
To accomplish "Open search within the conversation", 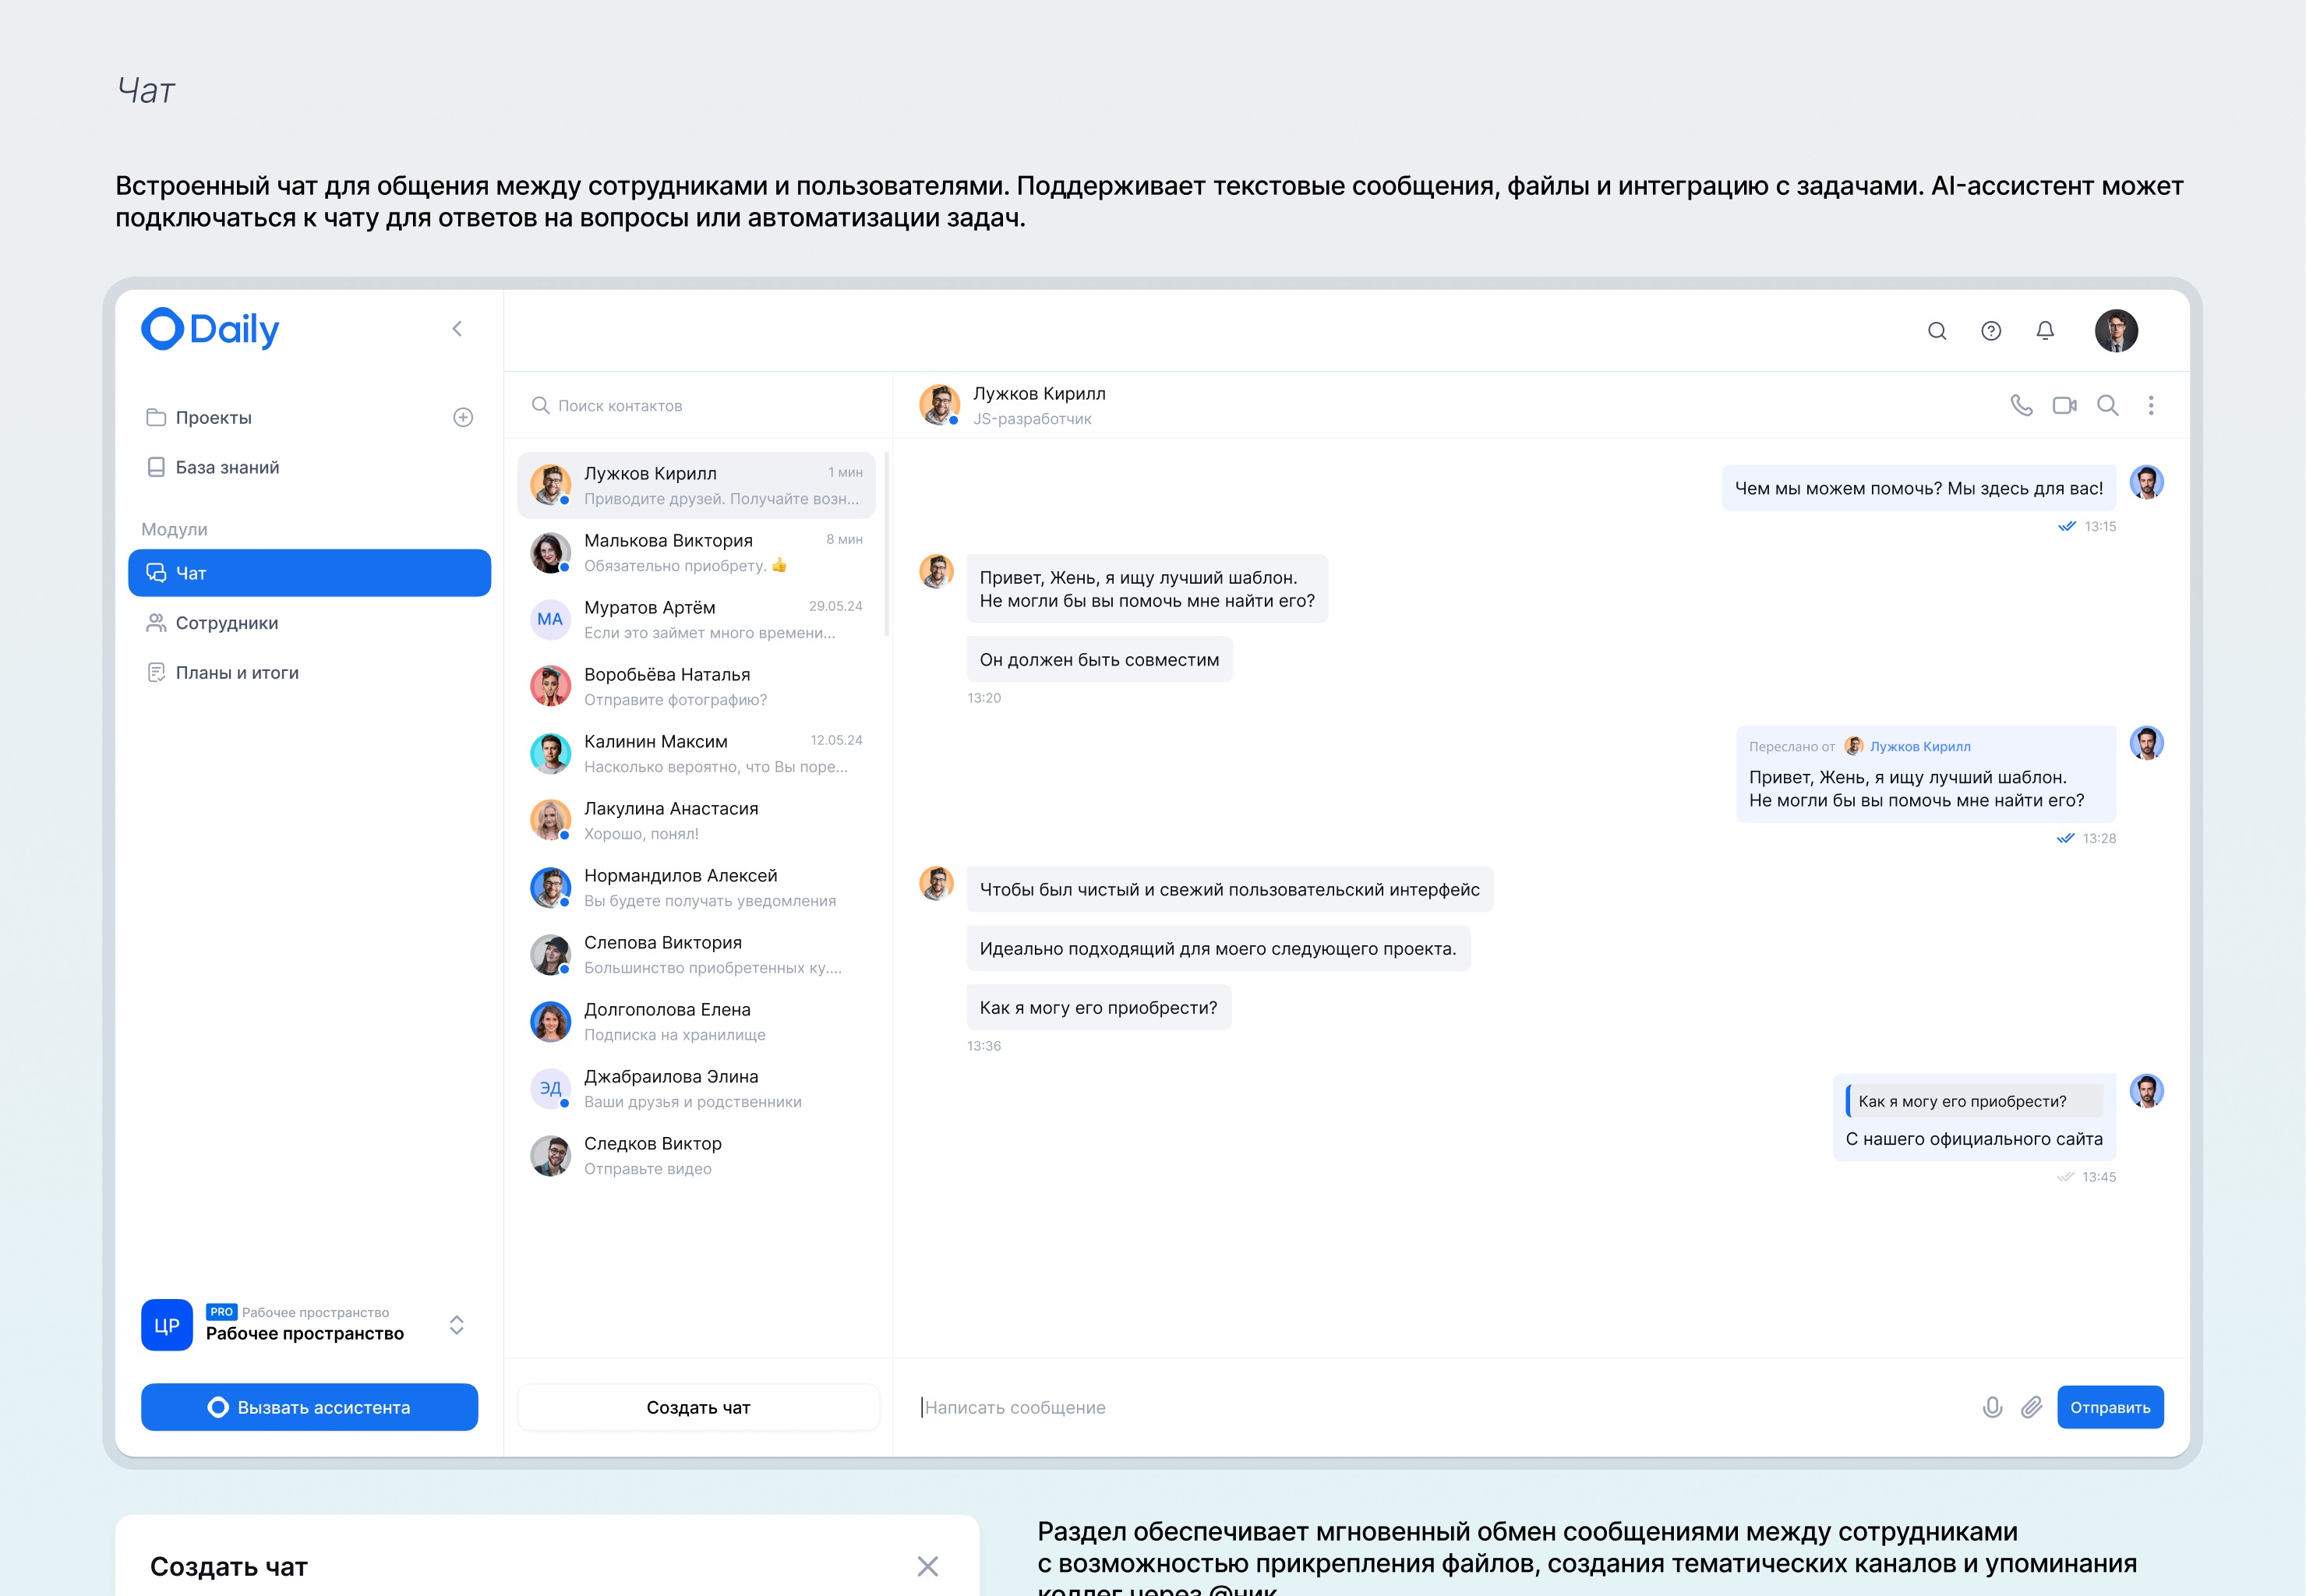I will [x=2108, y=405].
